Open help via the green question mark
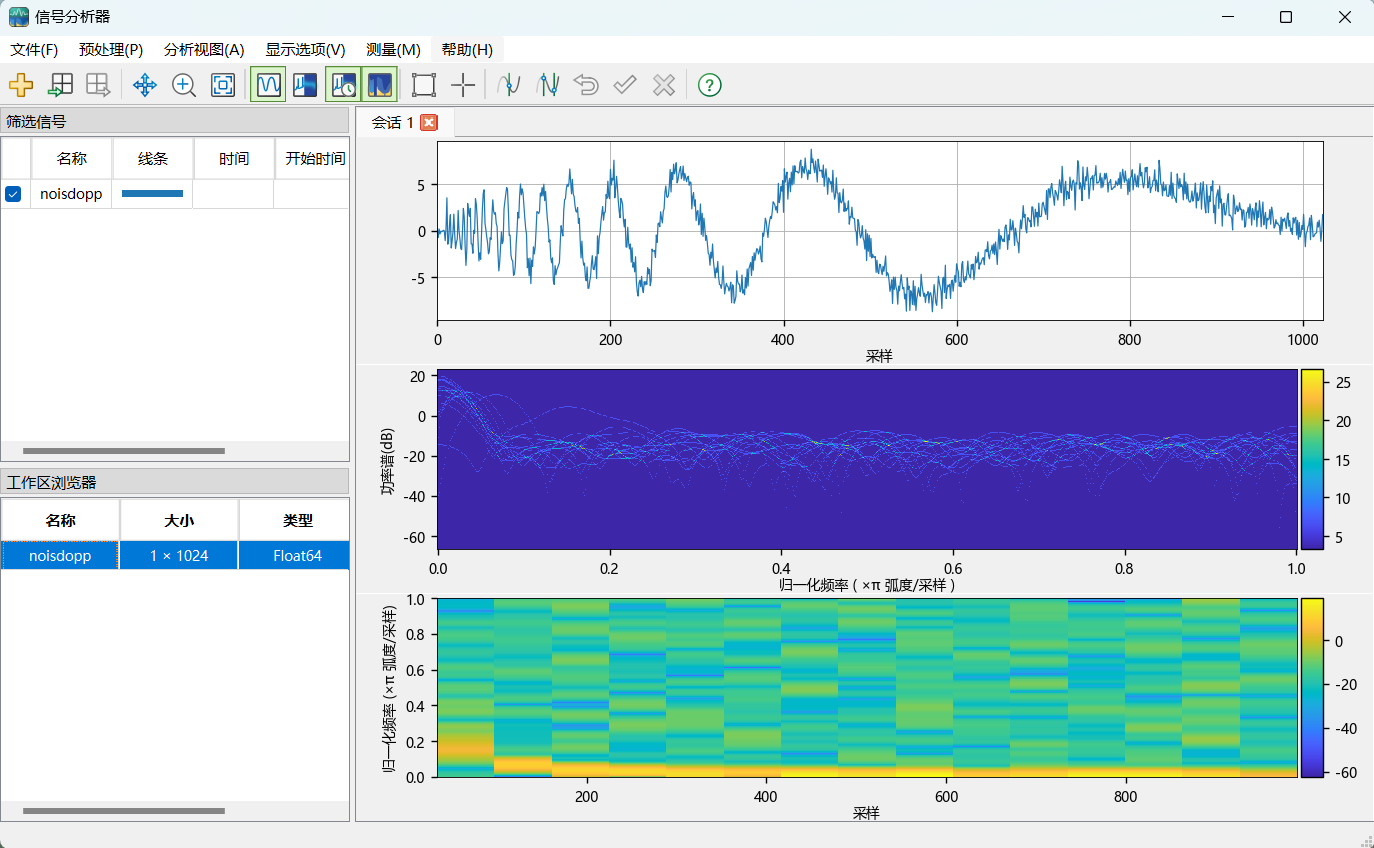This screenshot has width=1374, height=848. tap(709, 85)
